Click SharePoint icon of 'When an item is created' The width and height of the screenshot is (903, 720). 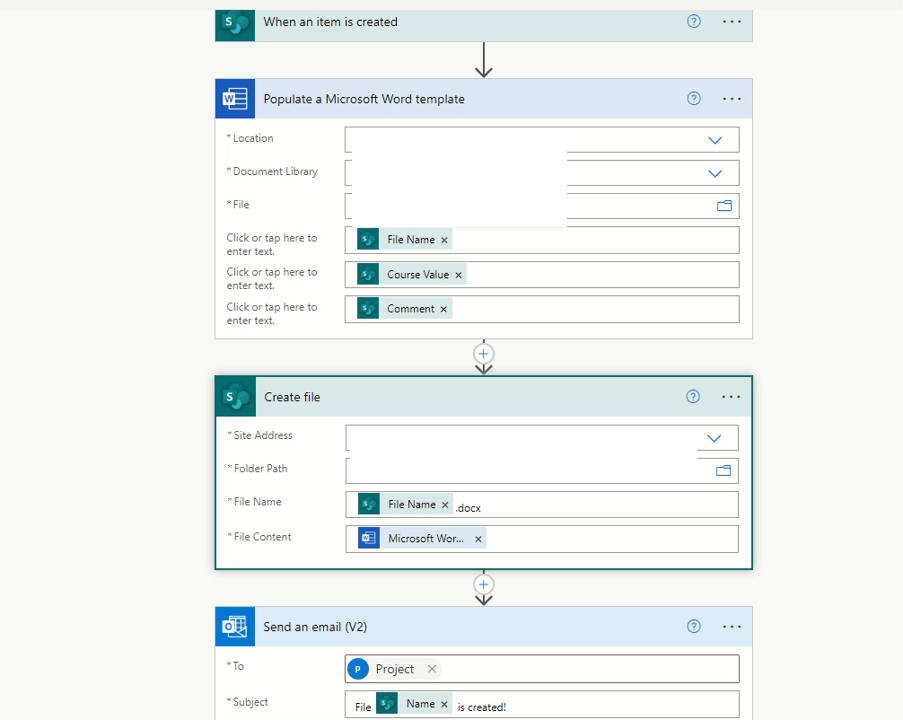pyautogui.click(x=235, y=25)
